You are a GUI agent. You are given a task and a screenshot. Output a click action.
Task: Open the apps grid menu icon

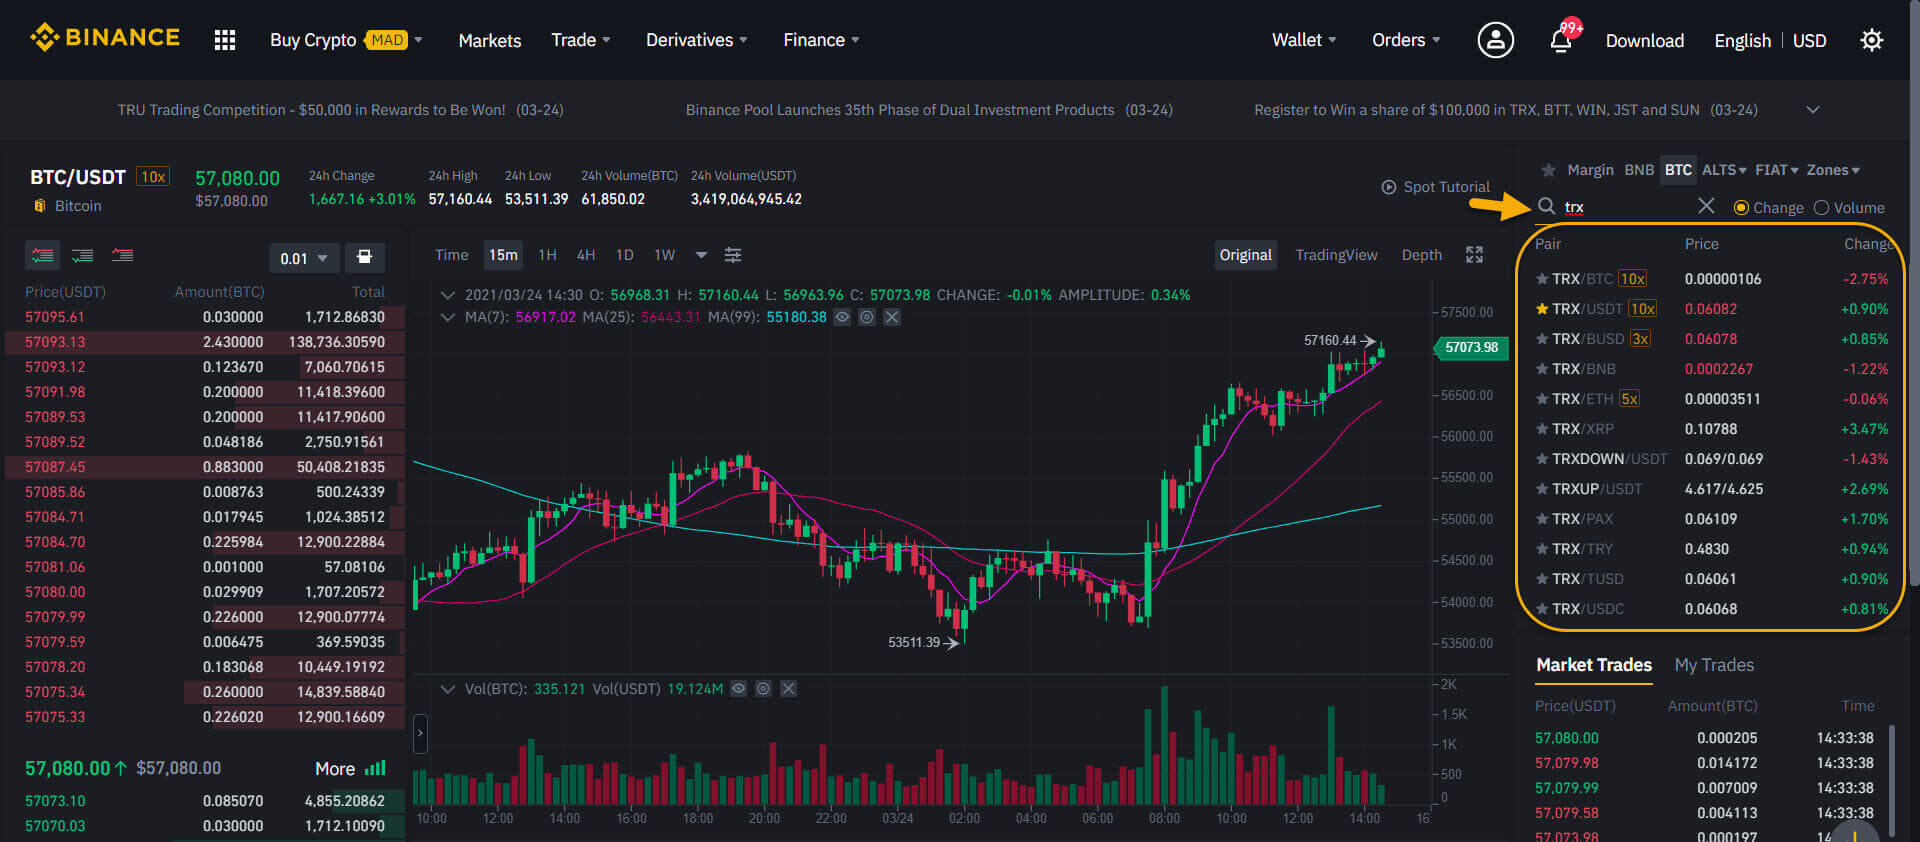click(x=225, y=40)
